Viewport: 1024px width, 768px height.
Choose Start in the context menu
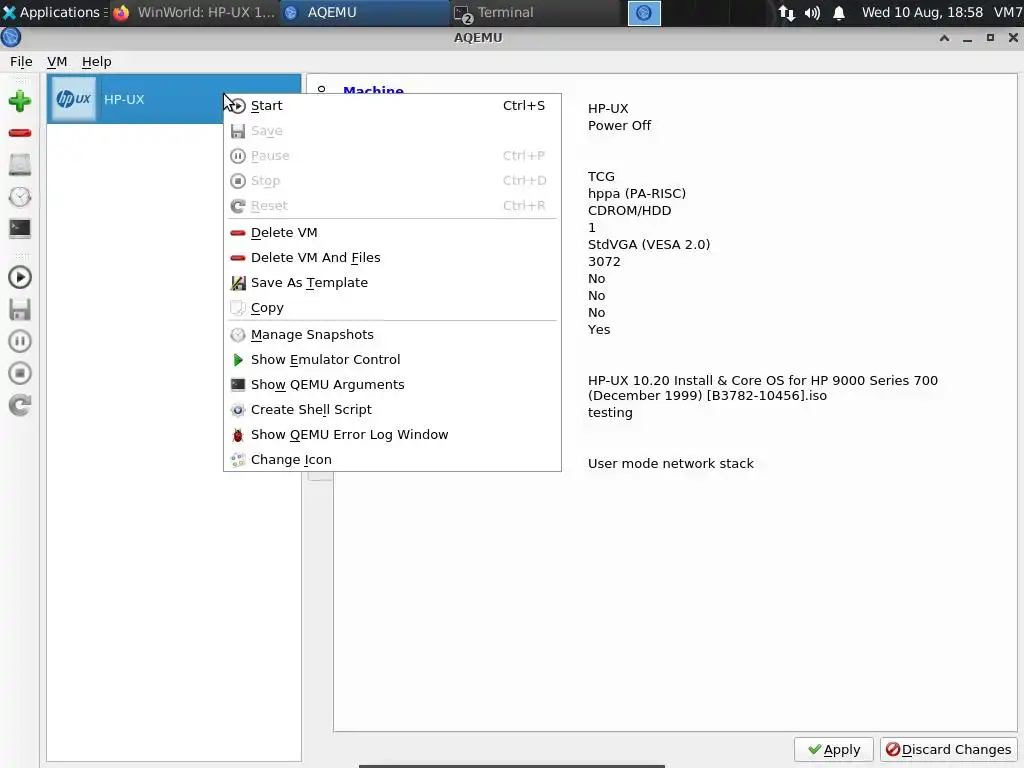coord(392,106)
